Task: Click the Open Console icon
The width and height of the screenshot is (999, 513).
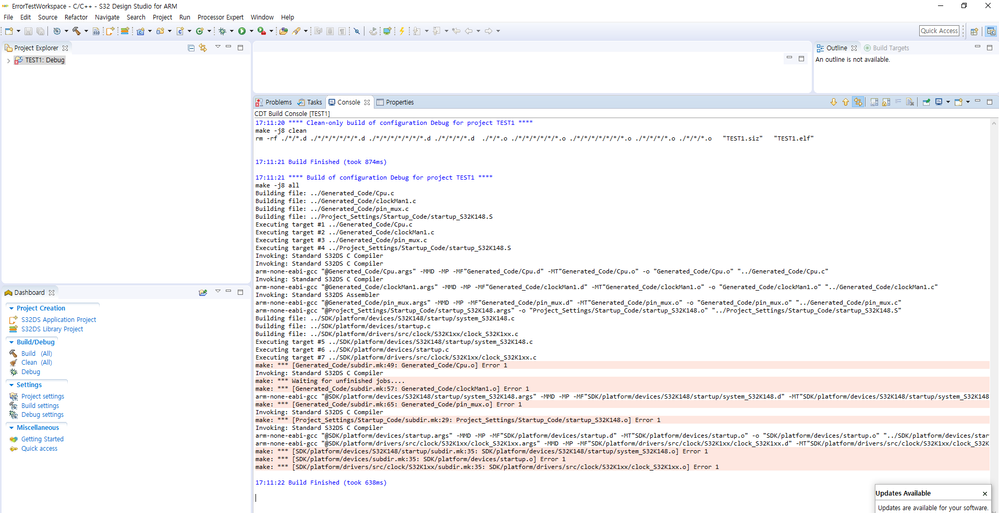Action: click(x=958, y=101)
